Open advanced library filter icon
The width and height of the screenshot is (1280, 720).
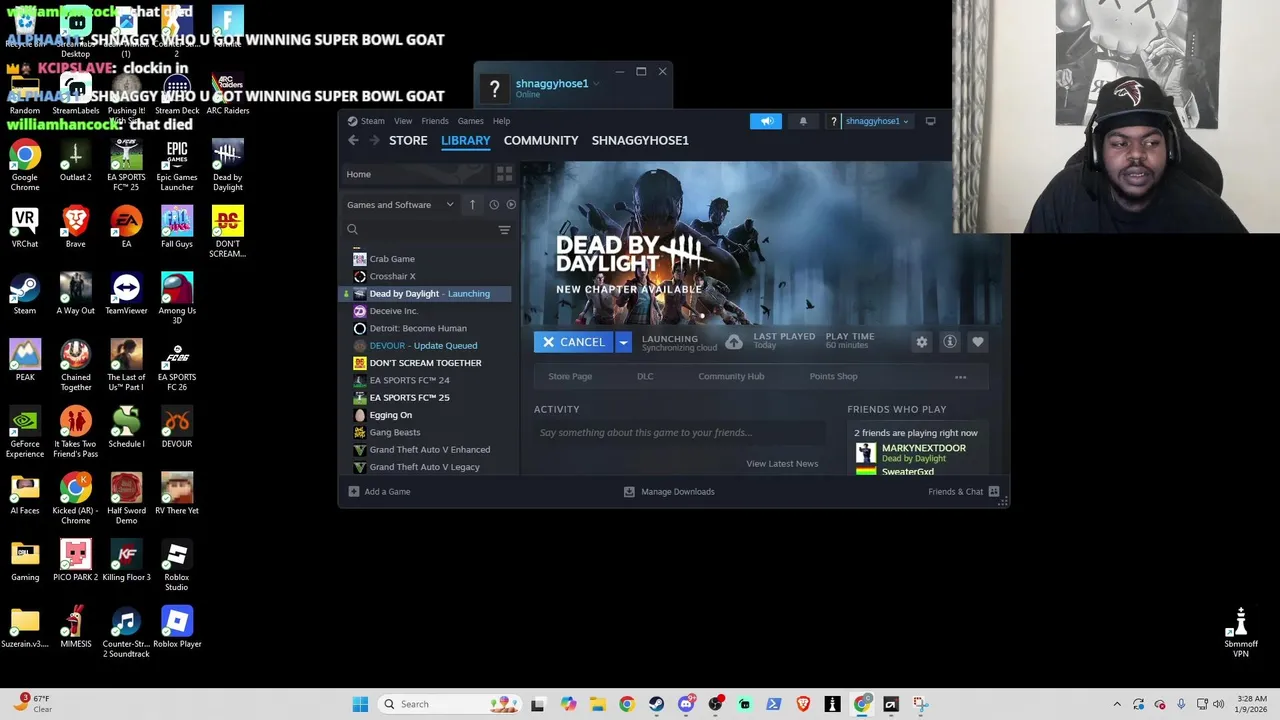tap(504, 230)
